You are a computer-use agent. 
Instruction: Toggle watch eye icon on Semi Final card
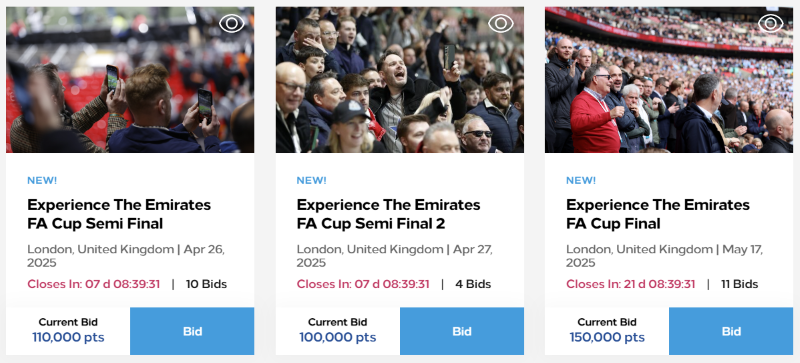[x=232, y=23]
